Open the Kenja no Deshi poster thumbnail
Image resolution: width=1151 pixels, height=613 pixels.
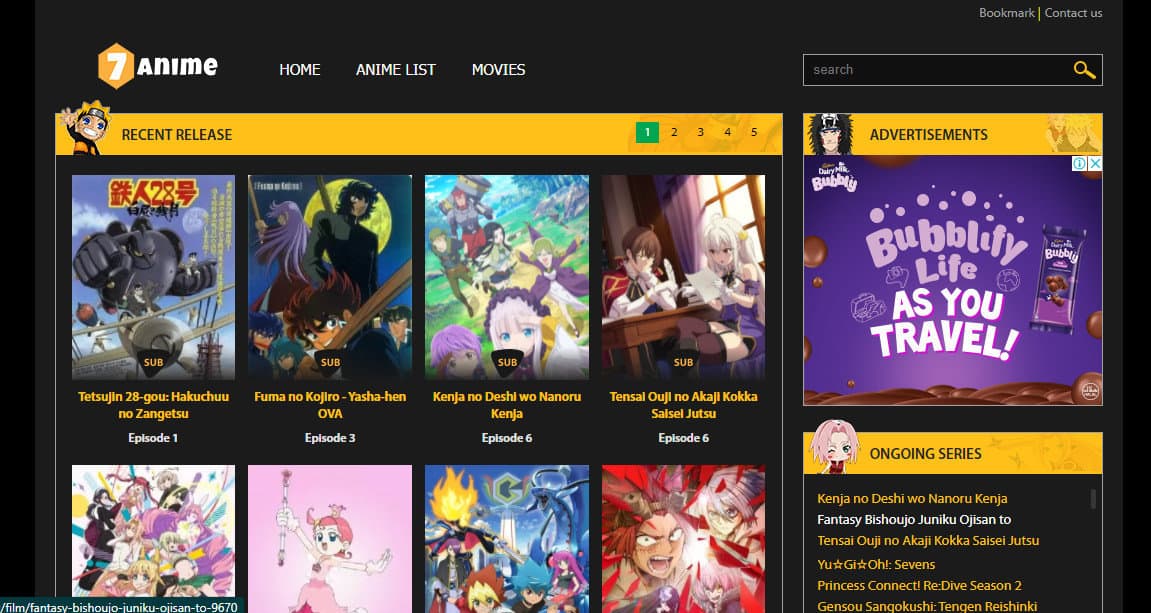pyautogui.click(x=507, y=277)
